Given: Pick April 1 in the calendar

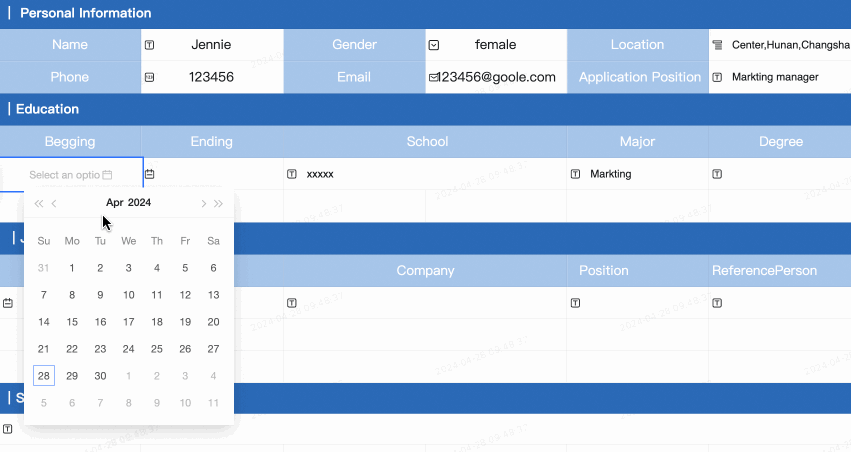Looking at the screenshot, I should click(72, 268).
